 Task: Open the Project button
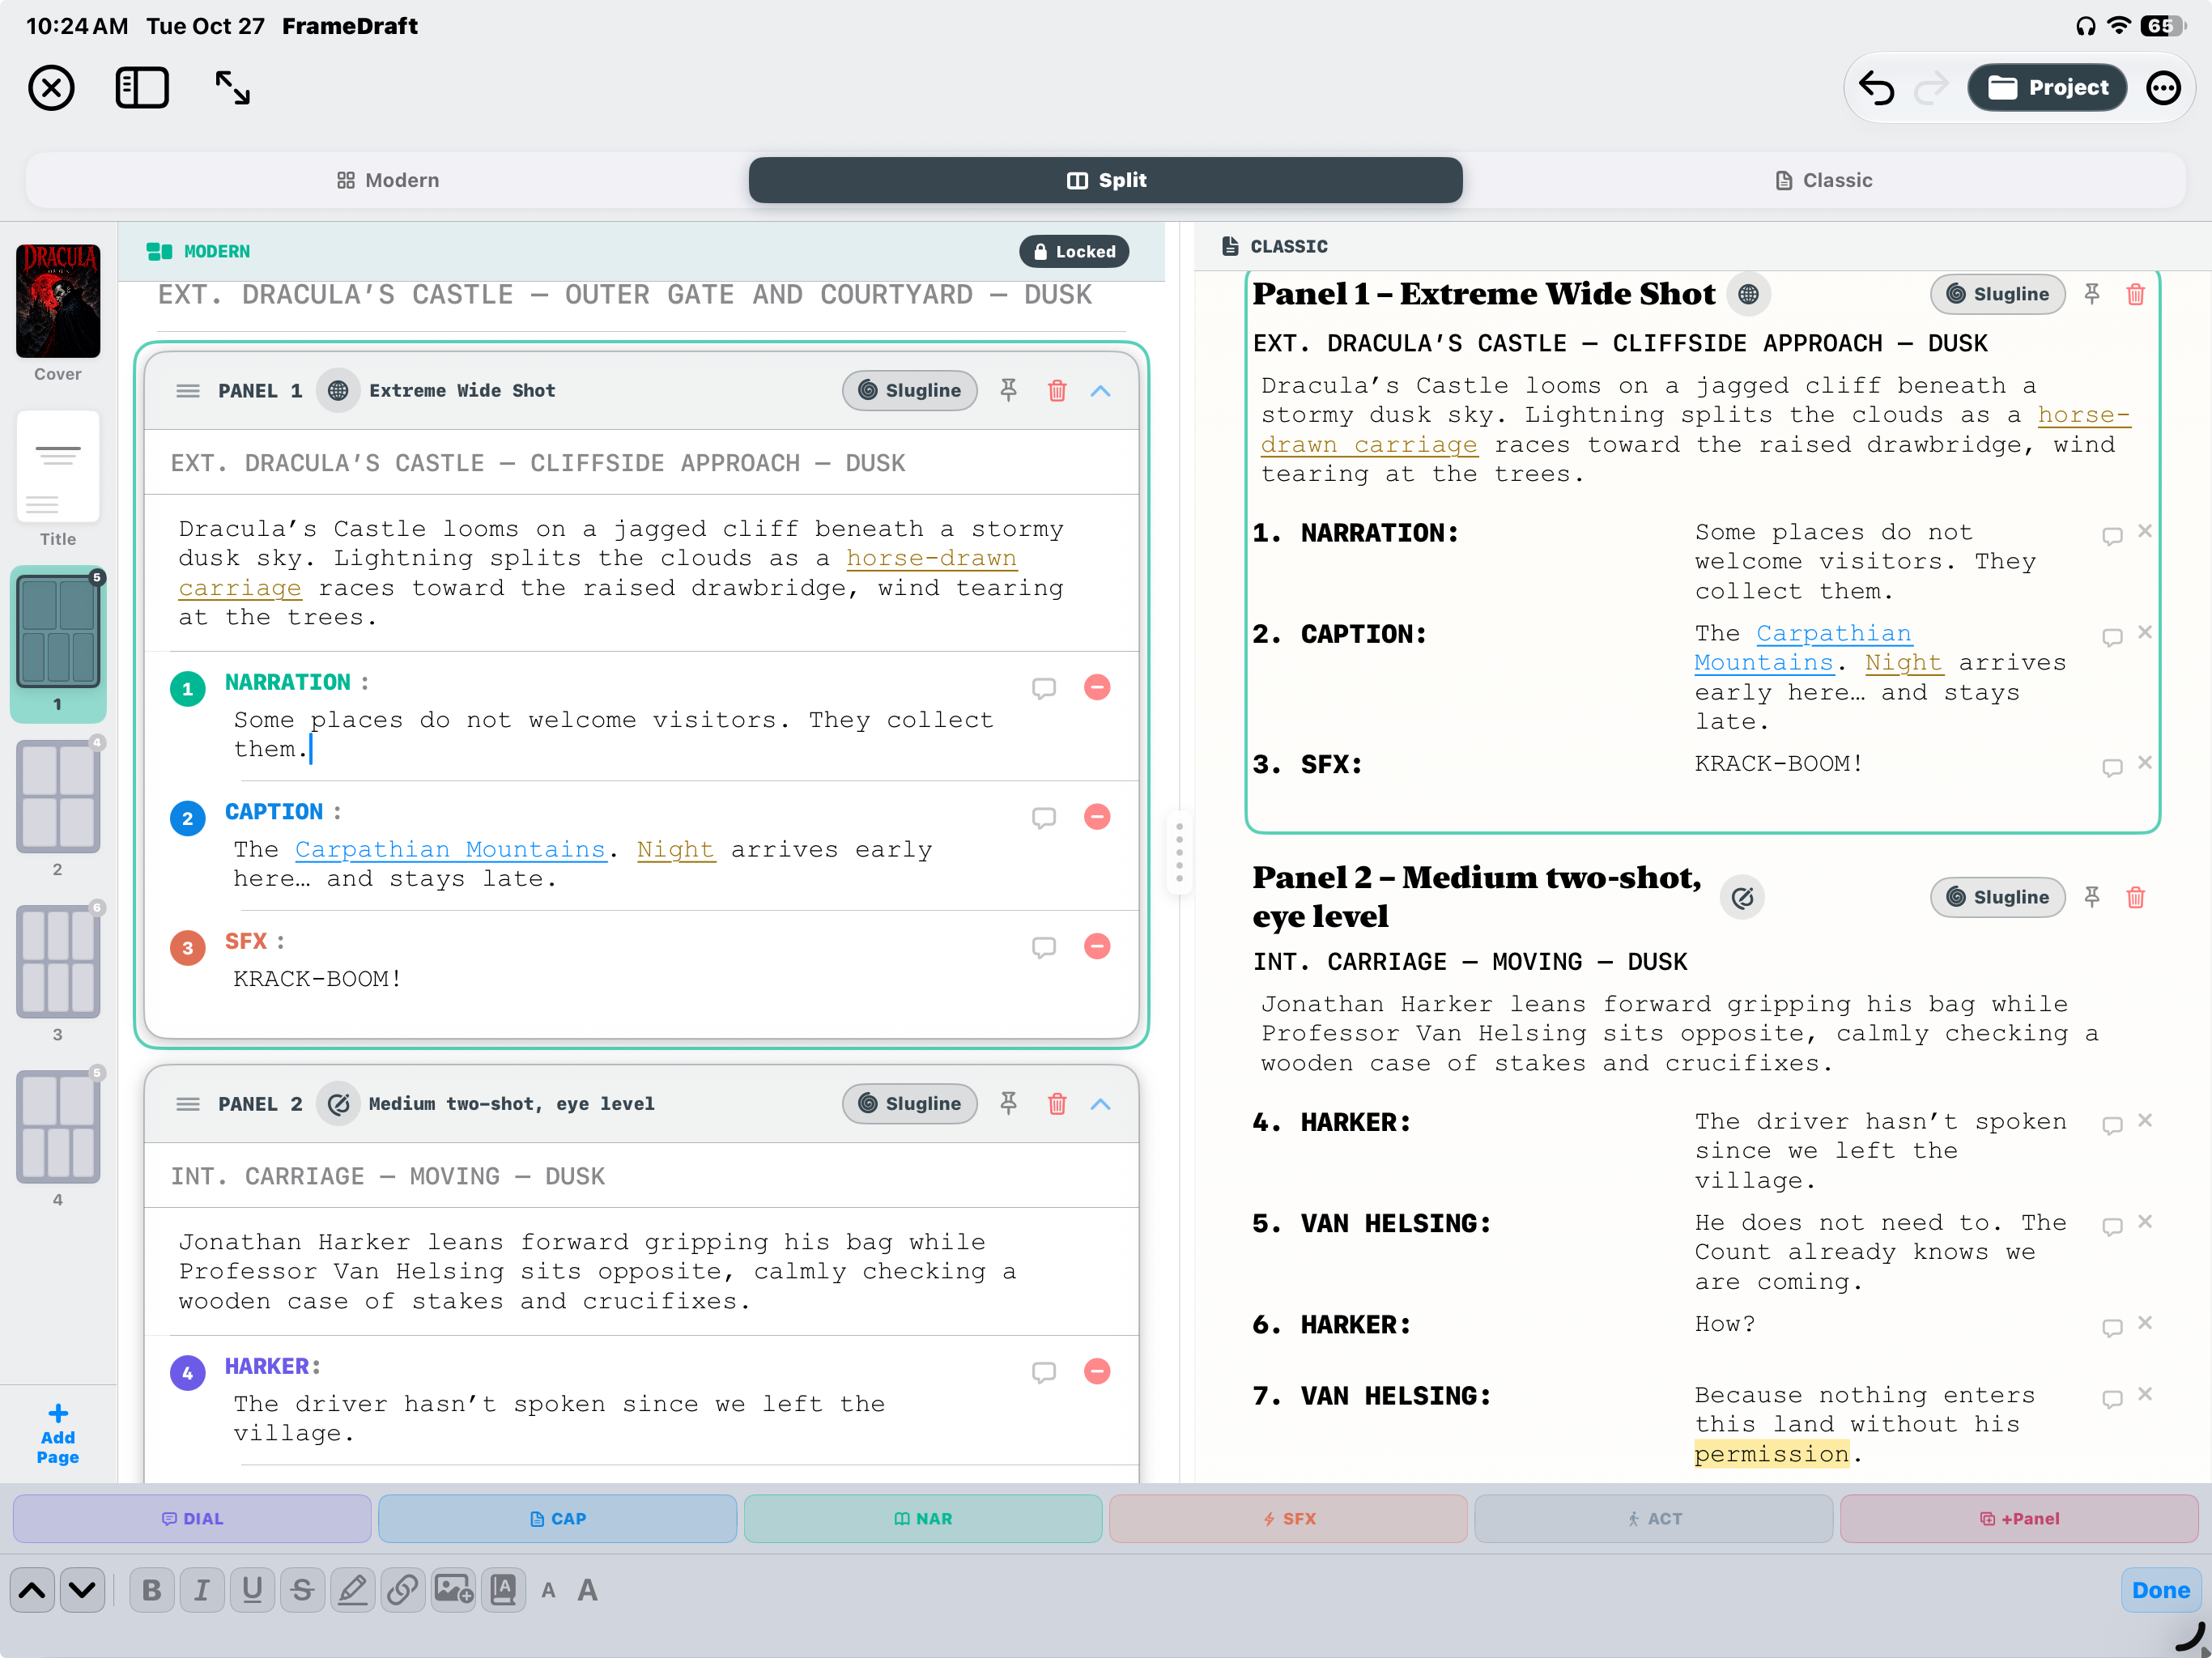[2047, 88]
